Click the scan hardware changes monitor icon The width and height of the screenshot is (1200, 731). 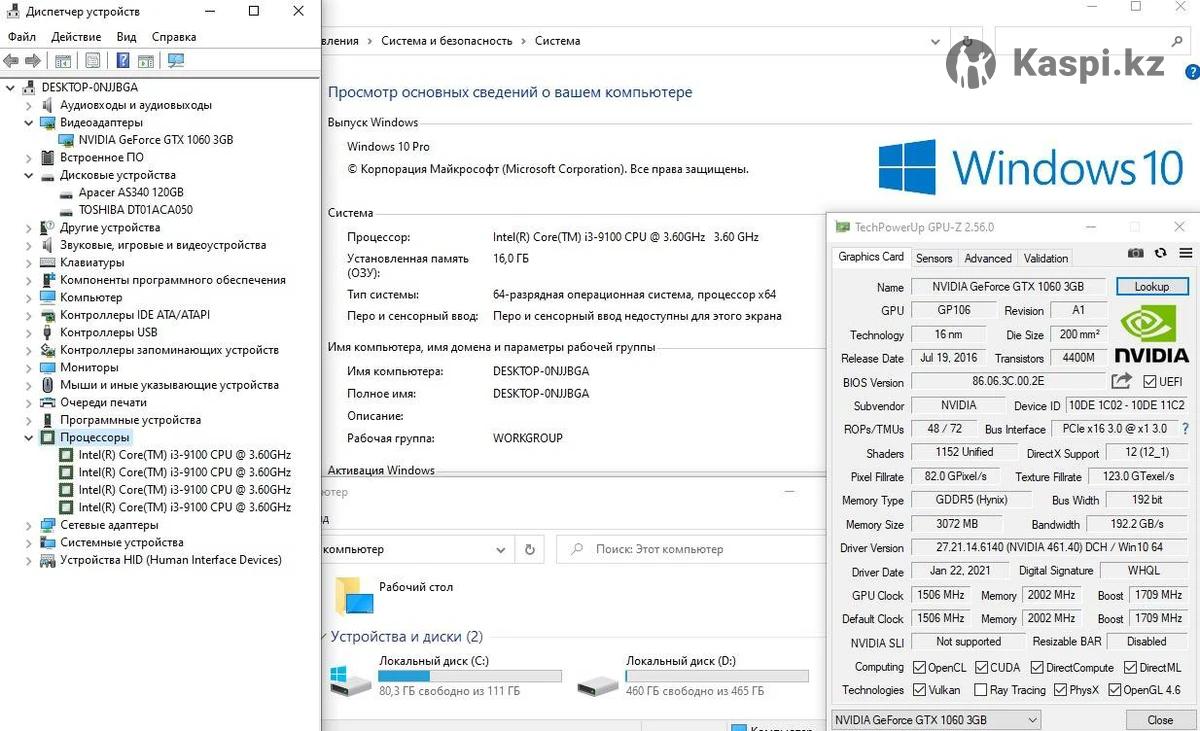pyautogui.click(x=176, y=61)
